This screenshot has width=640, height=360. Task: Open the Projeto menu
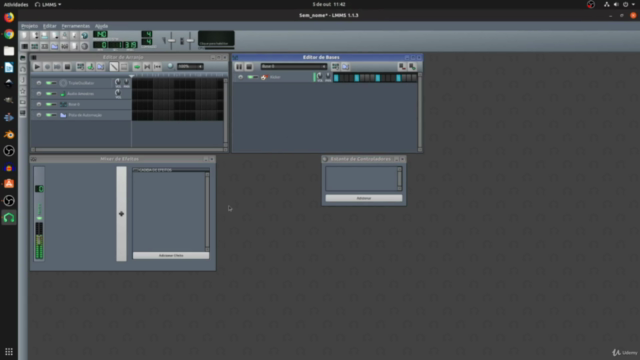point(29,26)
